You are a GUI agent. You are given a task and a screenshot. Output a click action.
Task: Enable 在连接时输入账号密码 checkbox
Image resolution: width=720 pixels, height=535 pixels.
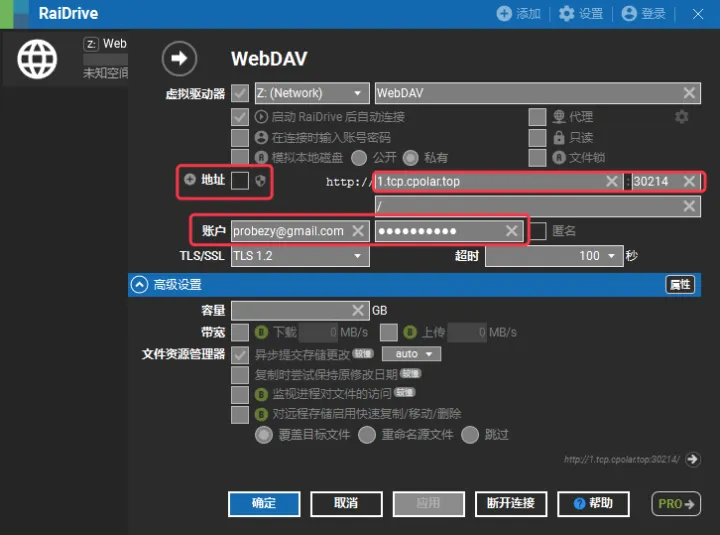[240, 137]
